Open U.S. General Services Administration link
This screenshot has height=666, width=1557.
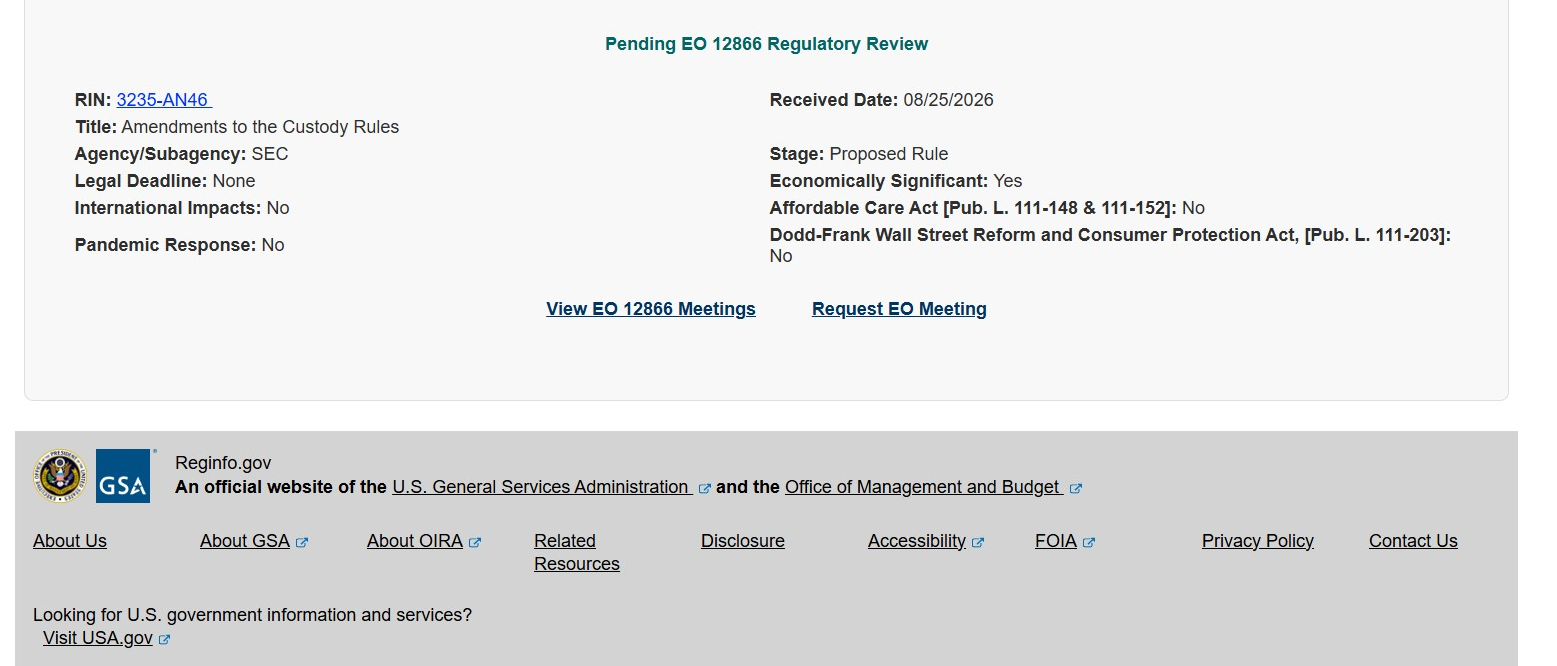[x=540, y=487]
